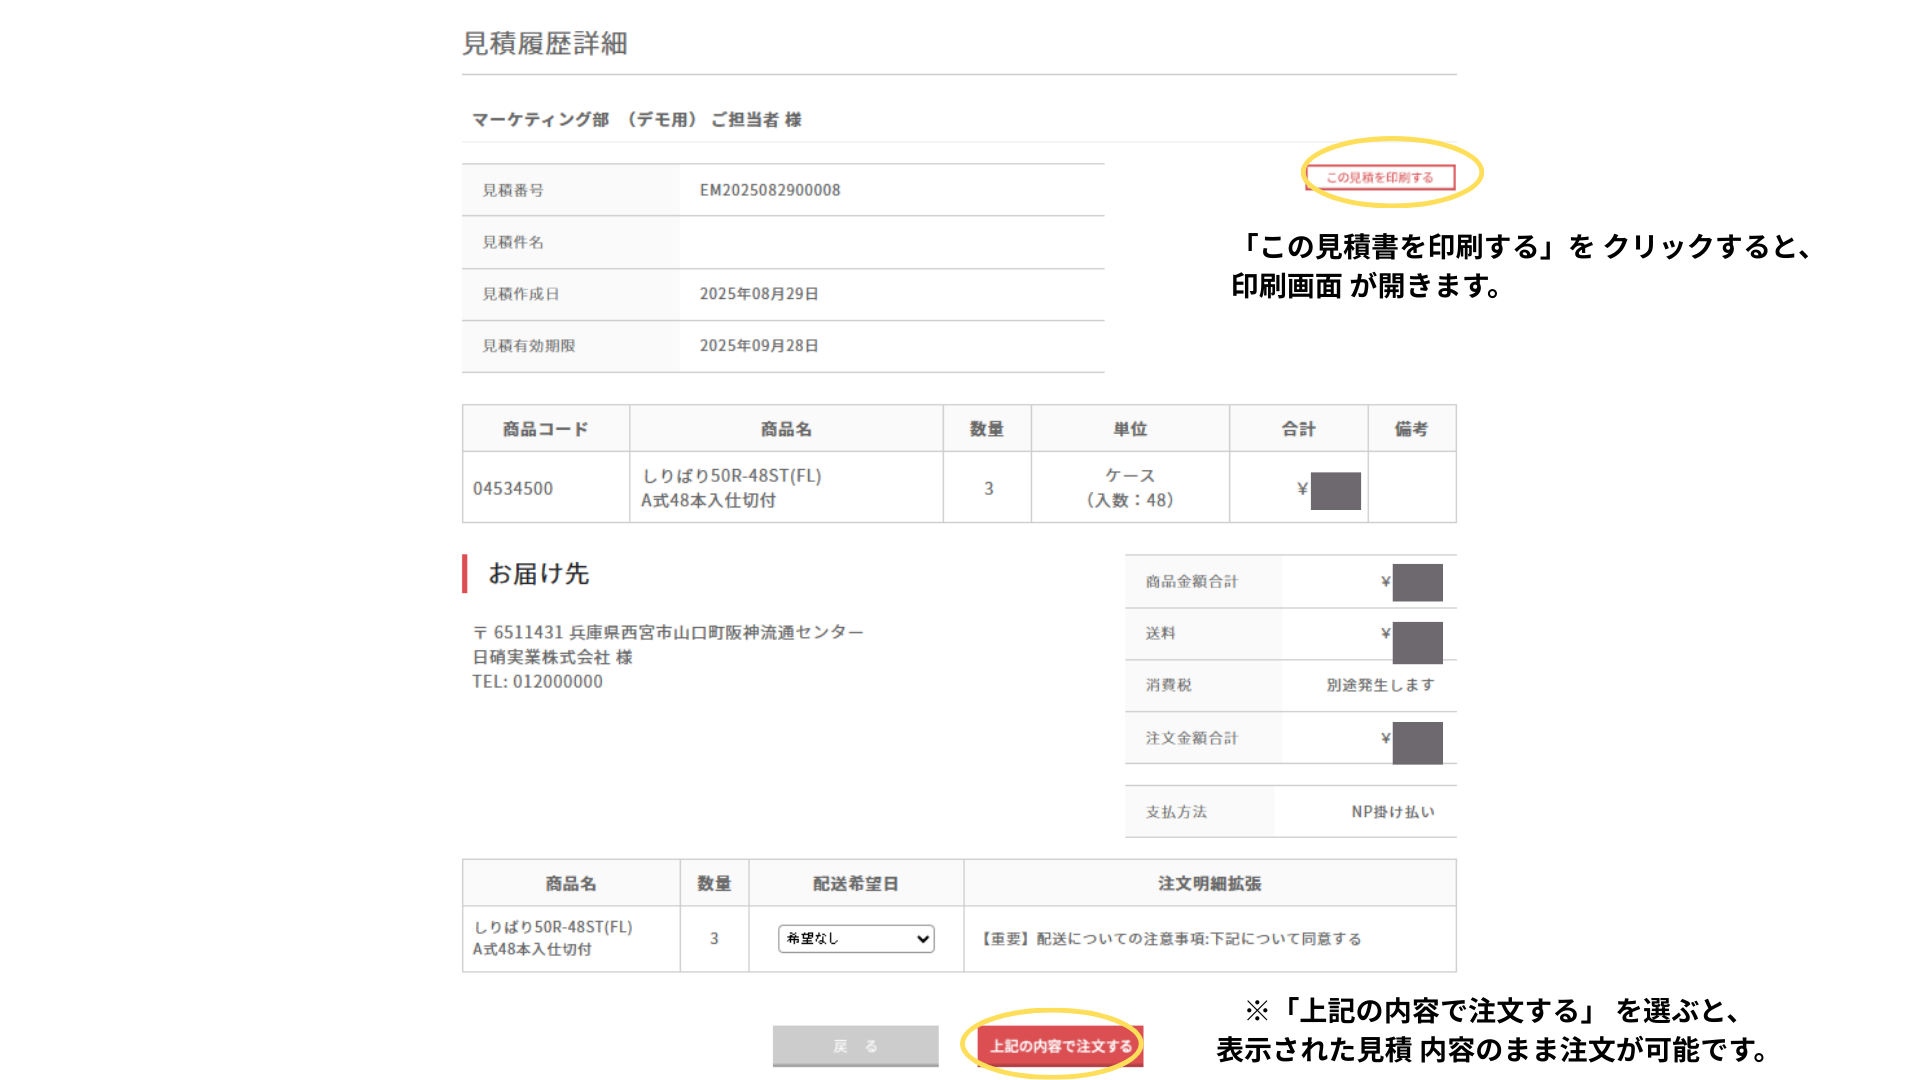
Task: Open the 配送希望日 希望なし dropdown
Action: click(856, 938)
